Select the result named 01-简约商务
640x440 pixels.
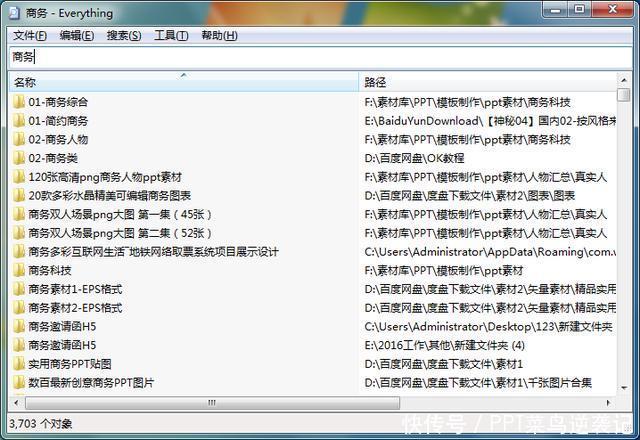tap(58, 121)
